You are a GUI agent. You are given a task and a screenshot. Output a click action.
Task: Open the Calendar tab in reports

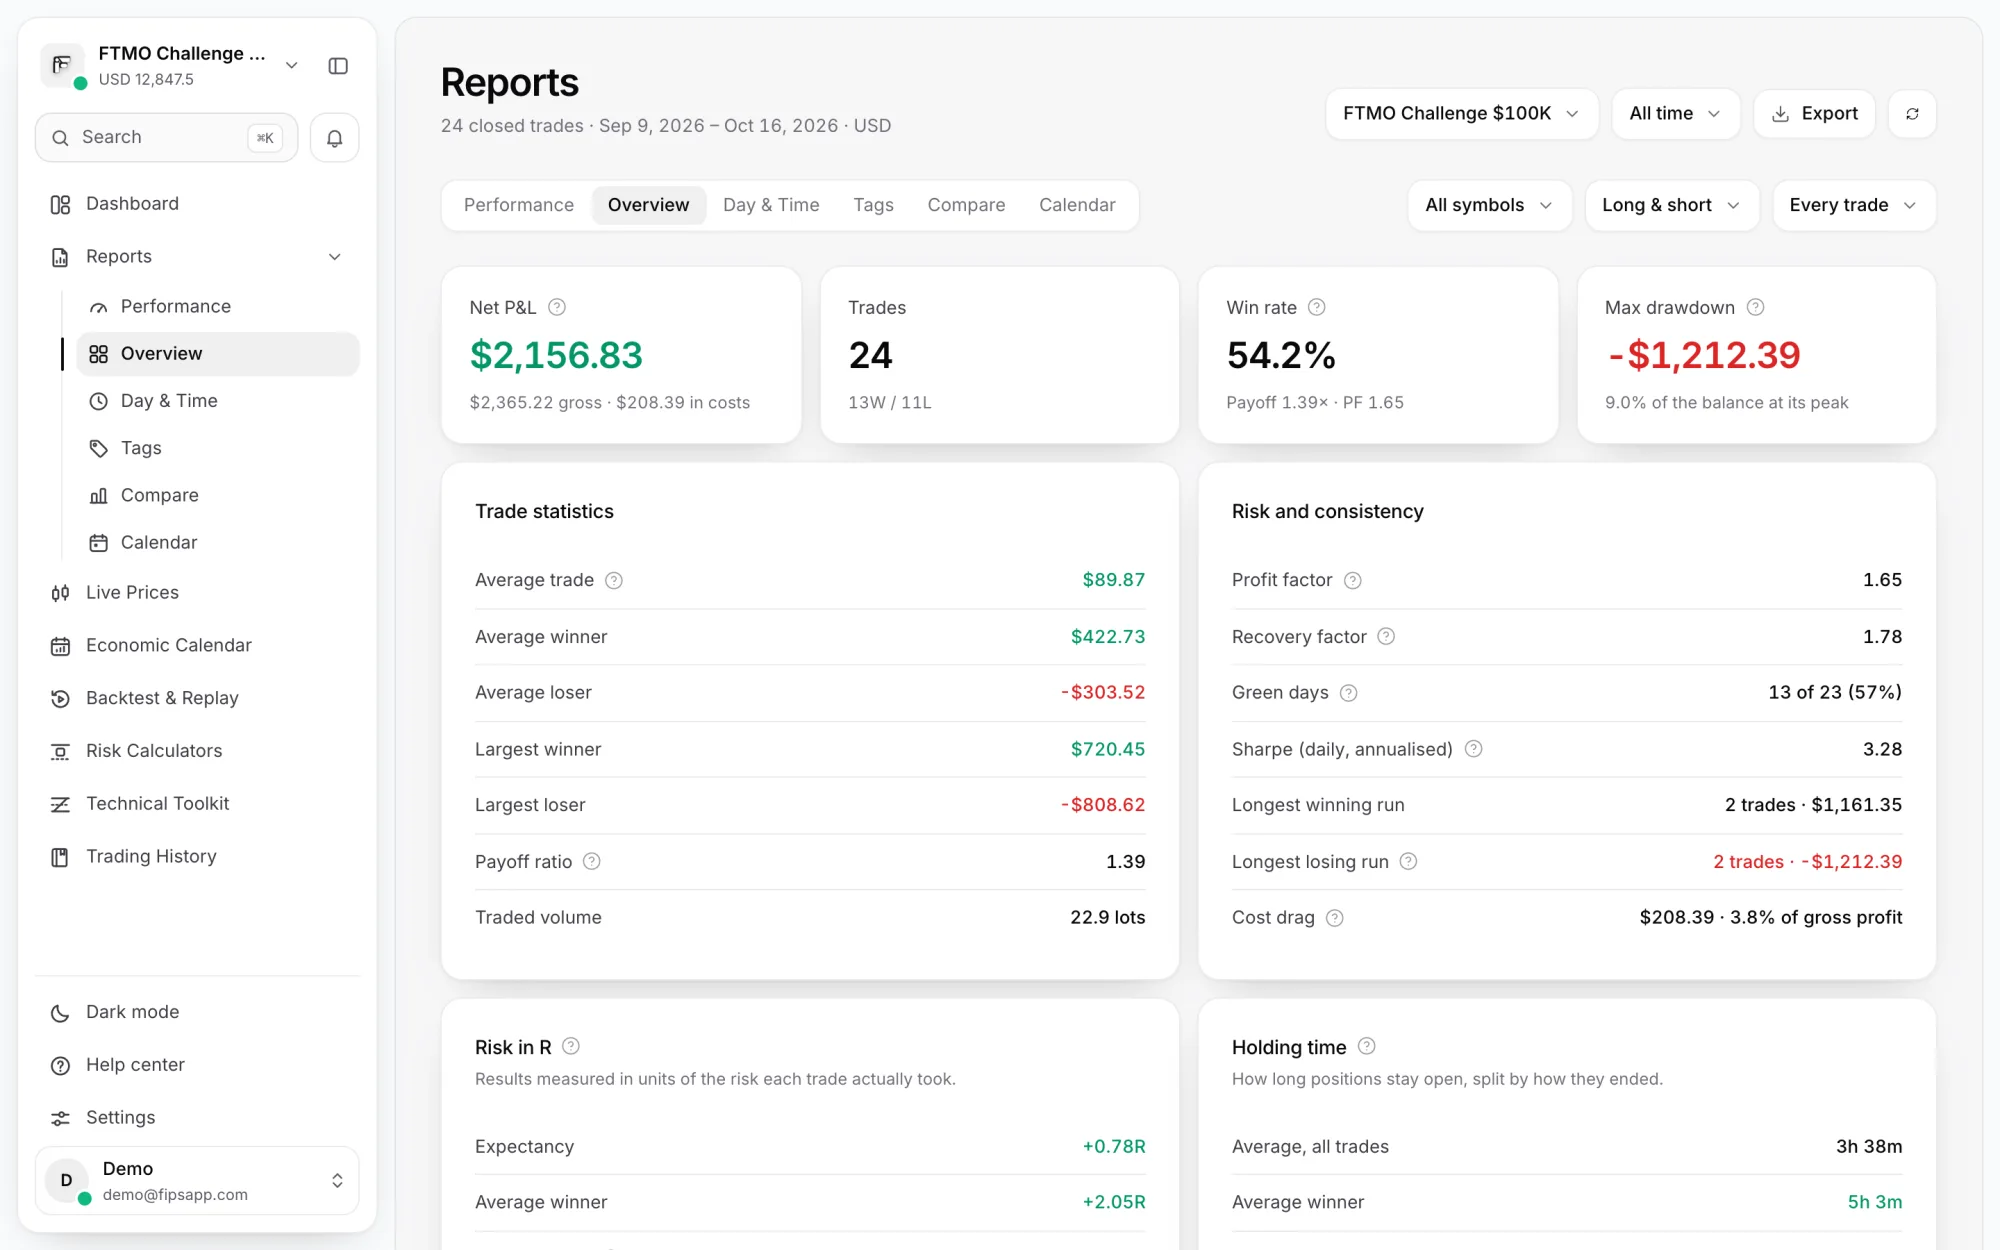1077,205
